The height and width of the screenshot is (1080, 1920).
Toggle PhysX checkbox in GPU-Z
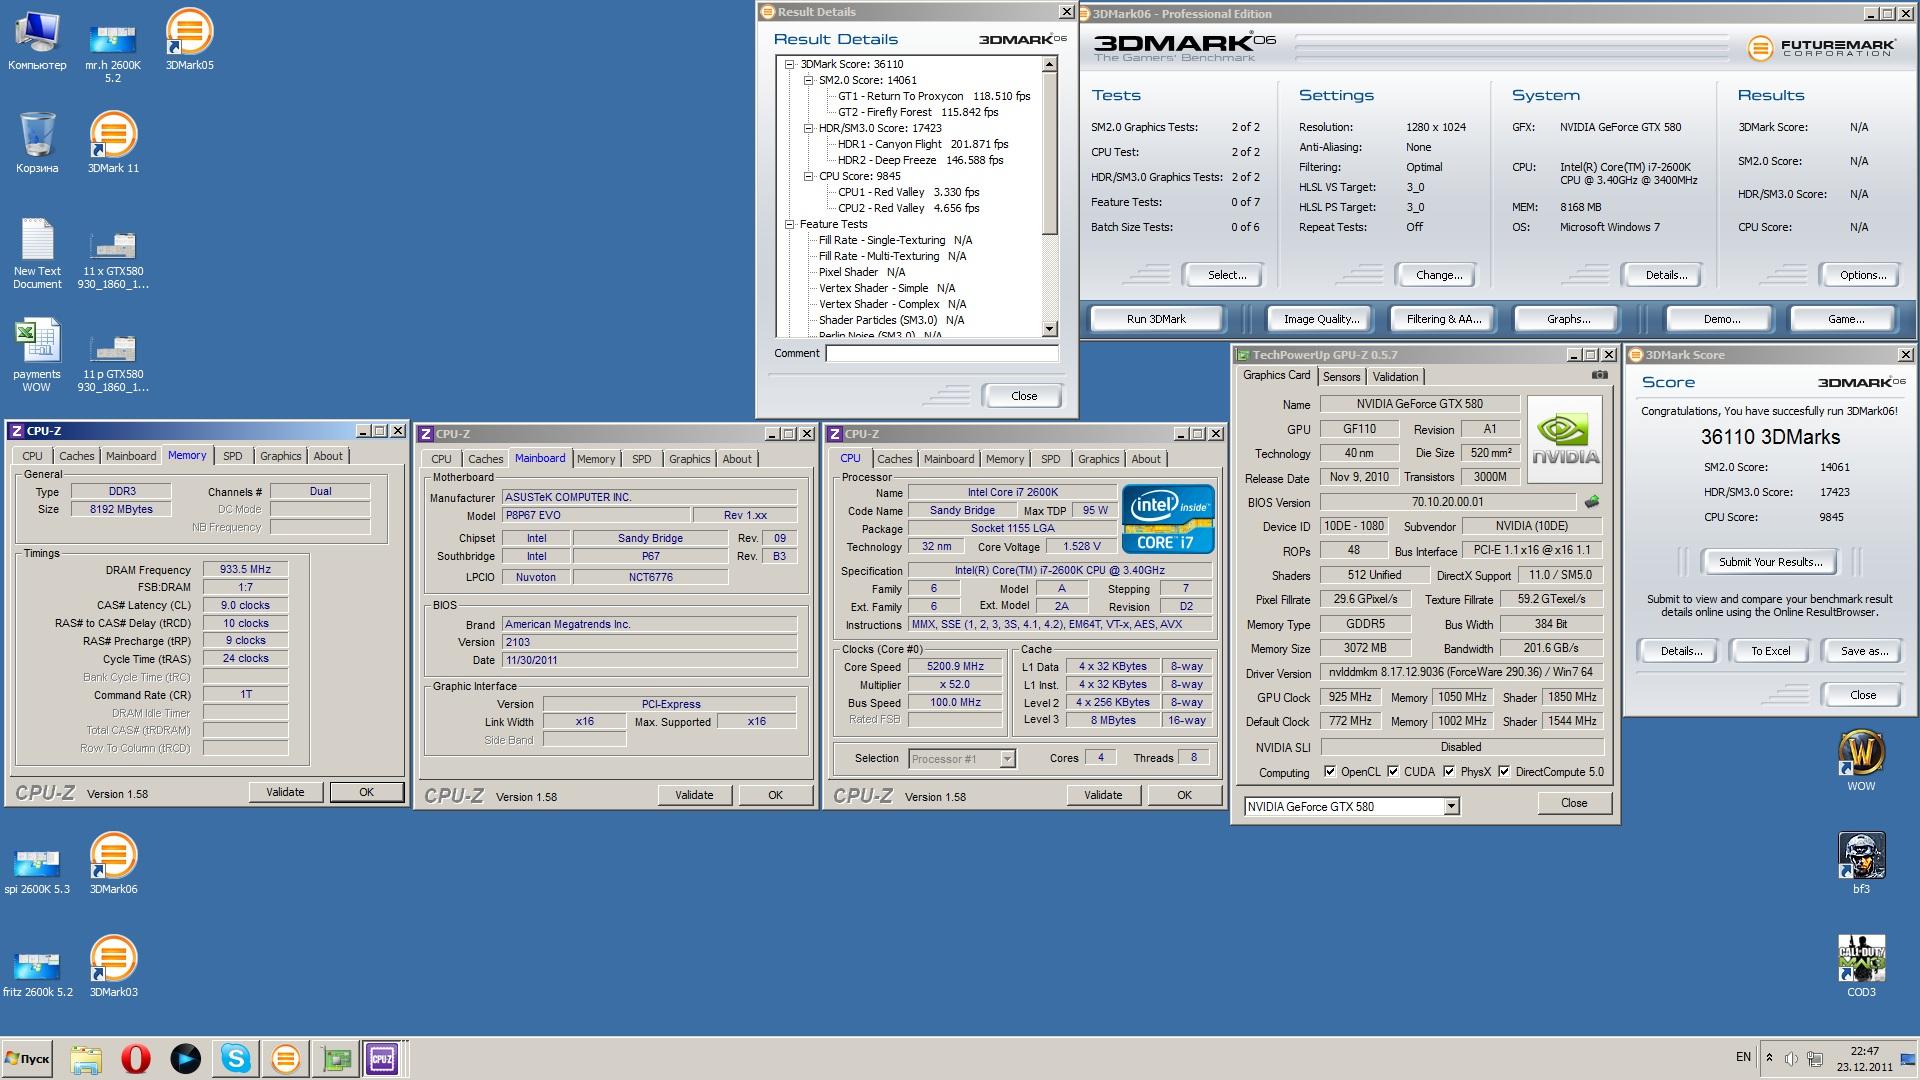click(1449, 771)
